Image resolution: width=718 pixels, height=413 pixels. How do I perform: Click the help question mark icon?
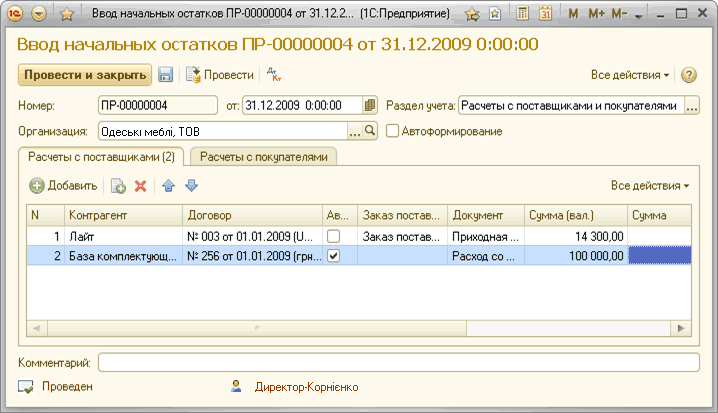(x=689, y=75)
